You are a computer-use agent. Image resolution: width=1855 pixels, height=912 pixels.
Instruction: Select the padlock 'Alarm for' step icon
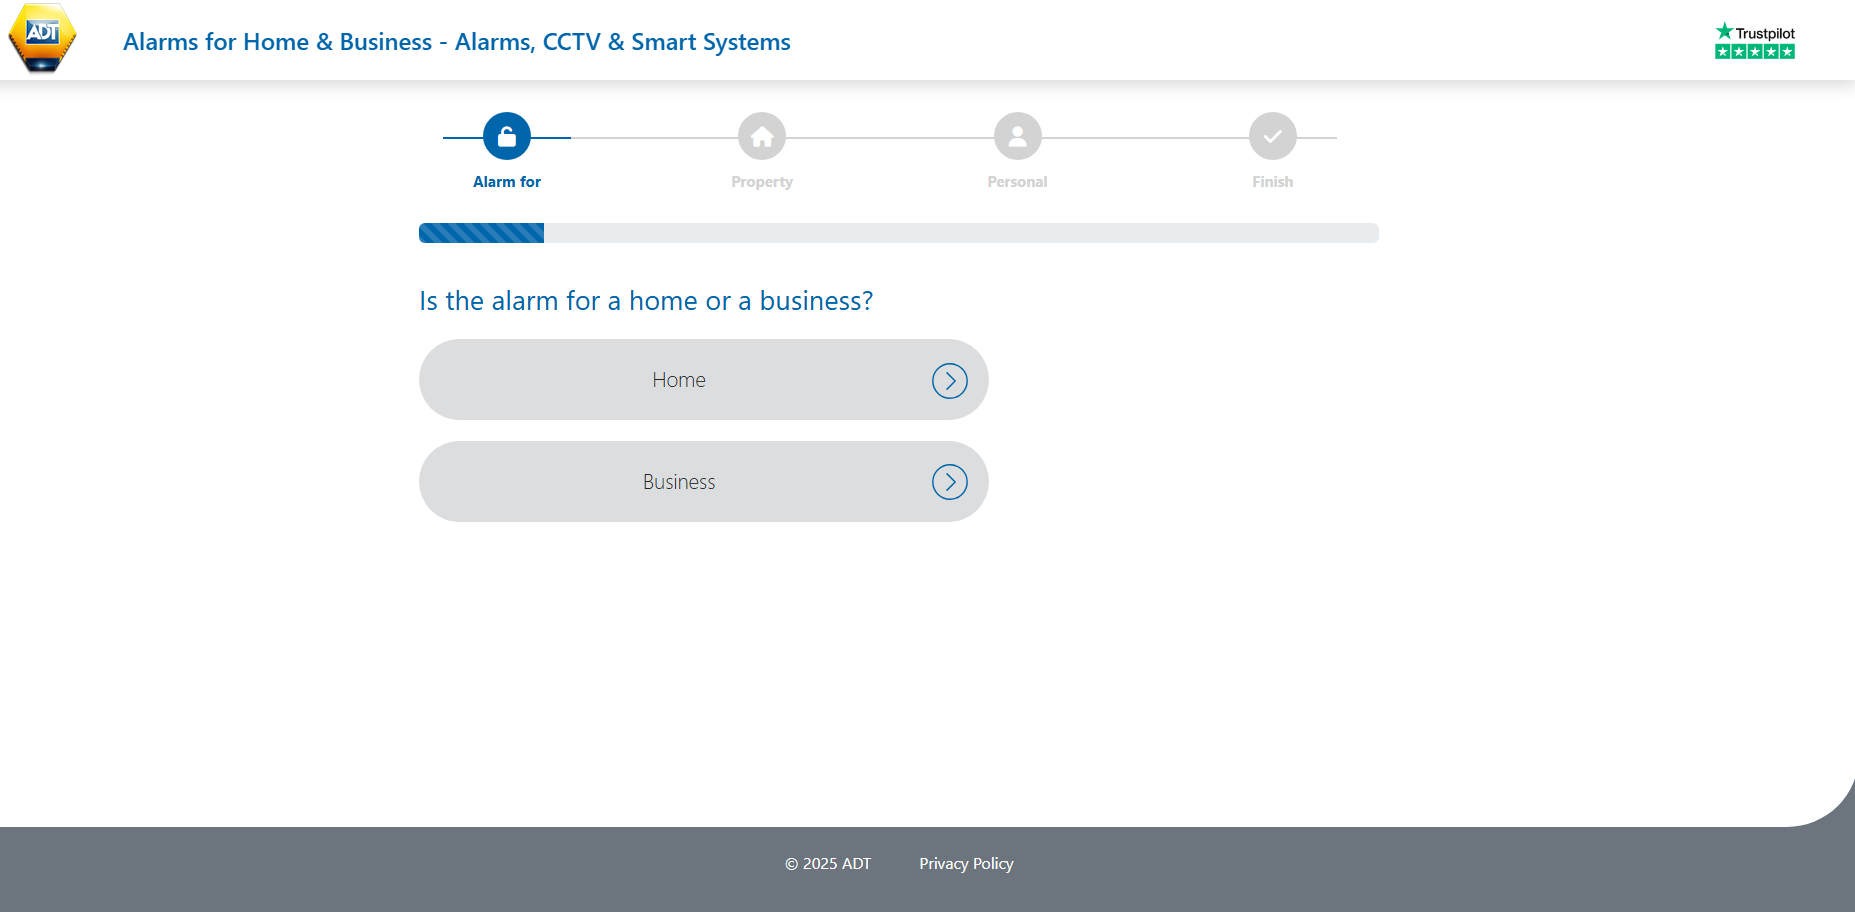pyautogui.click(x=507, y=137)
